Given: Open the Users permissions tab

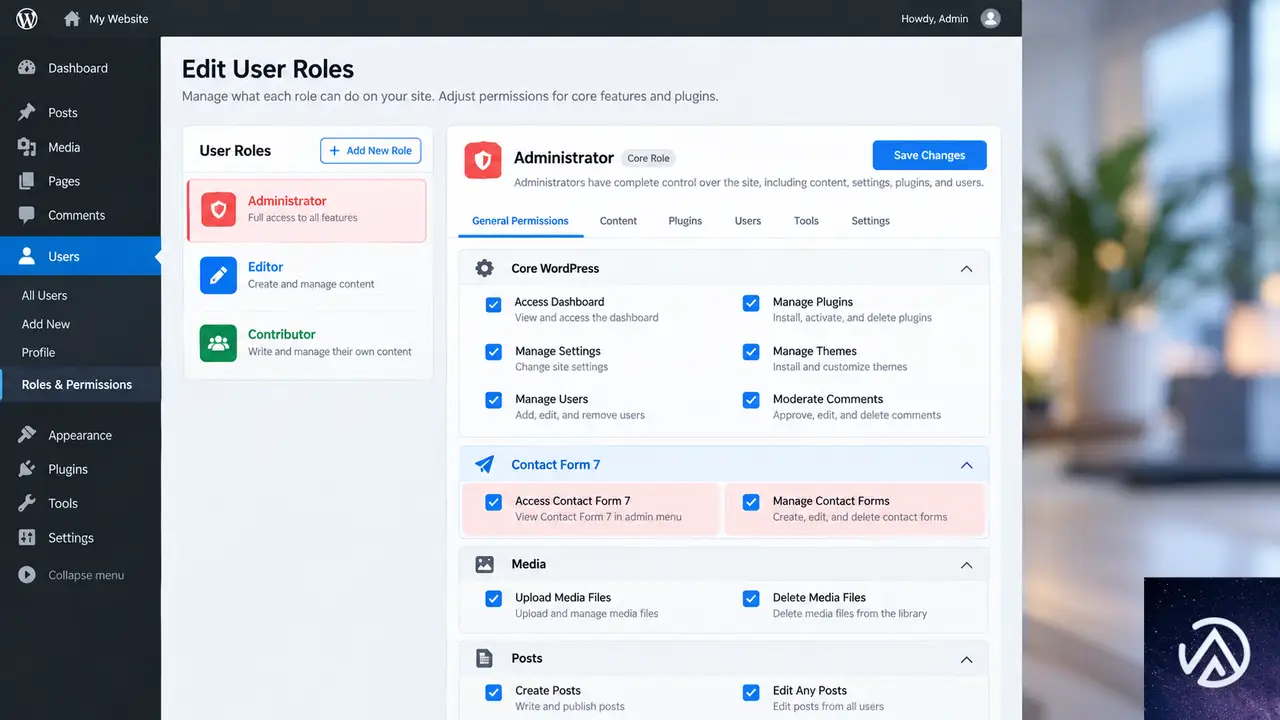Looking at the screenshot, I should point(748,221).
